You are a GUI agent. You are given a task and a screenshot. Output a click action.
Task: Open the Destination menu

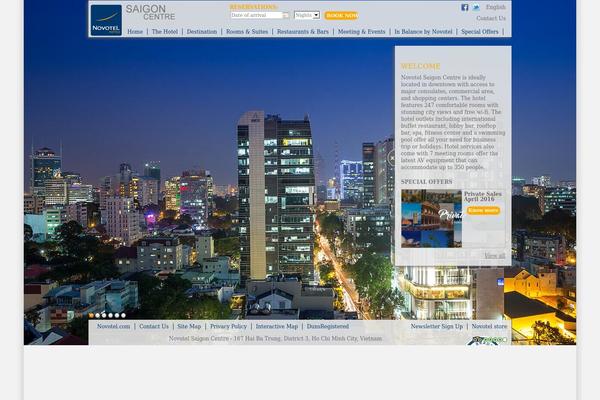tap(202, 32)
